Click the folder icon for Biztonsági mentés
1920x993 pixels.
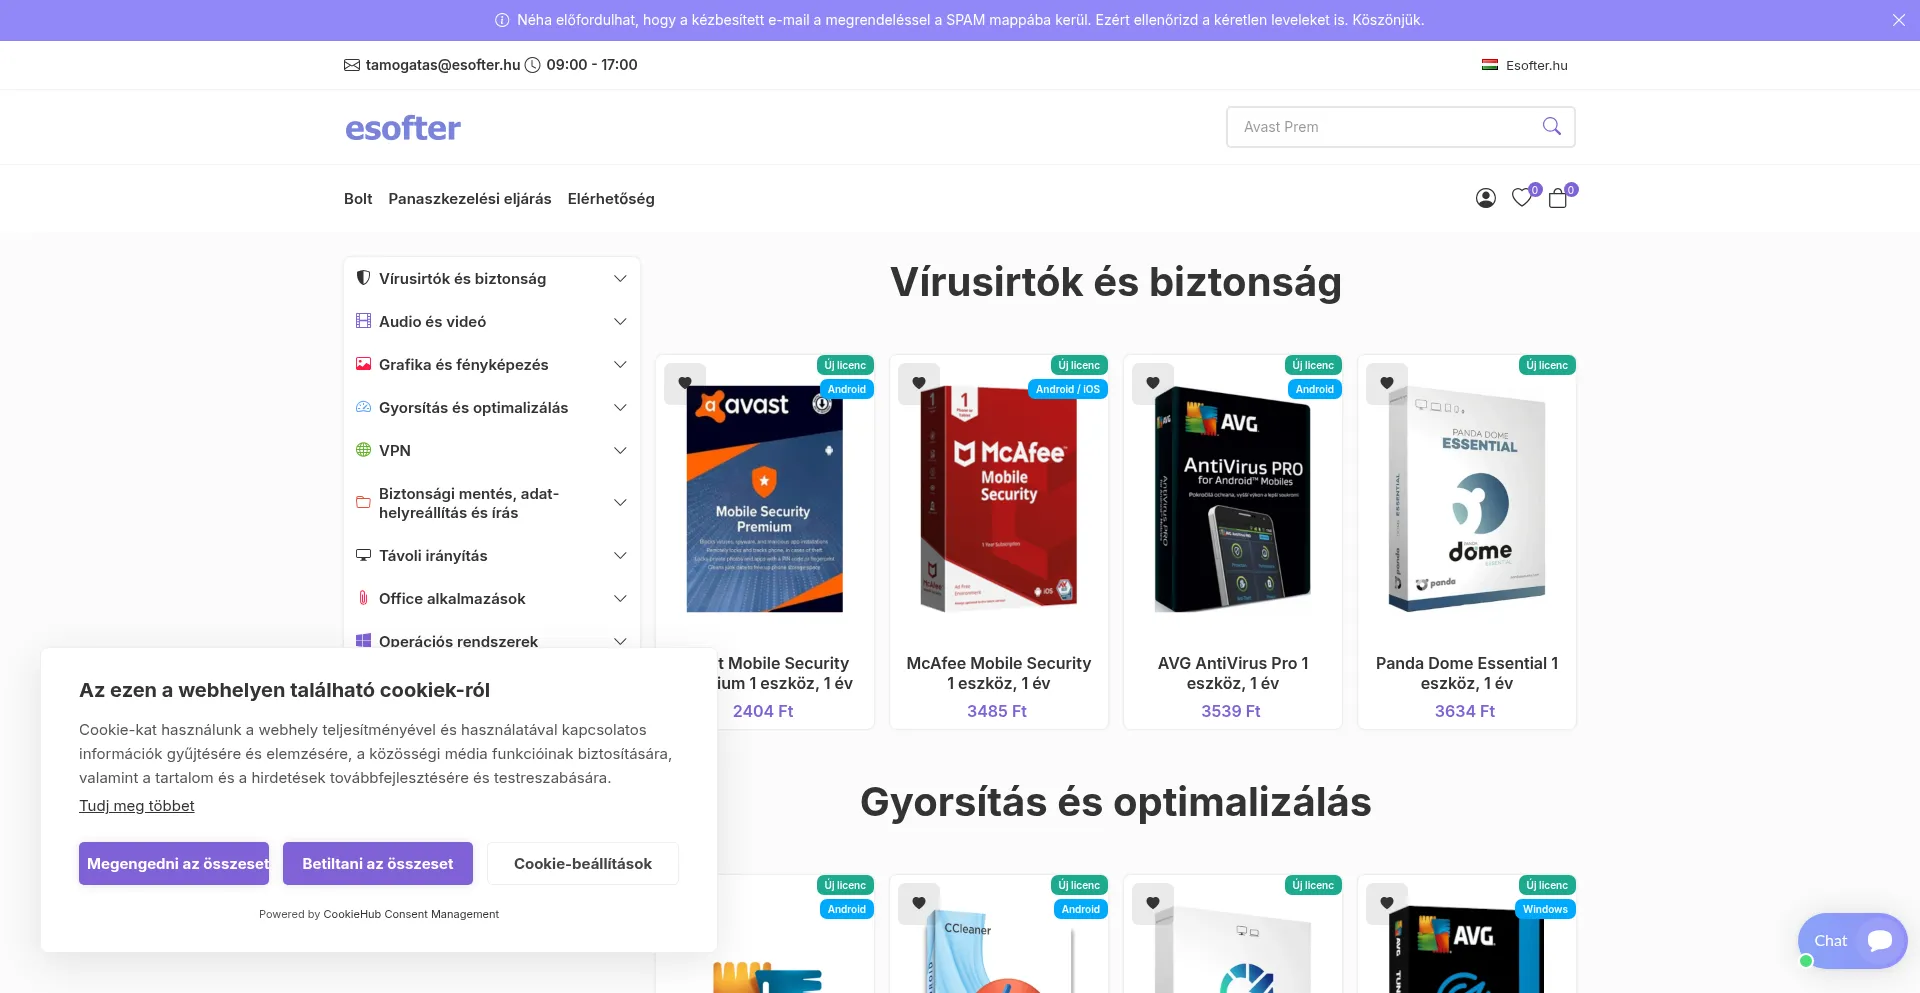(363, 502)
